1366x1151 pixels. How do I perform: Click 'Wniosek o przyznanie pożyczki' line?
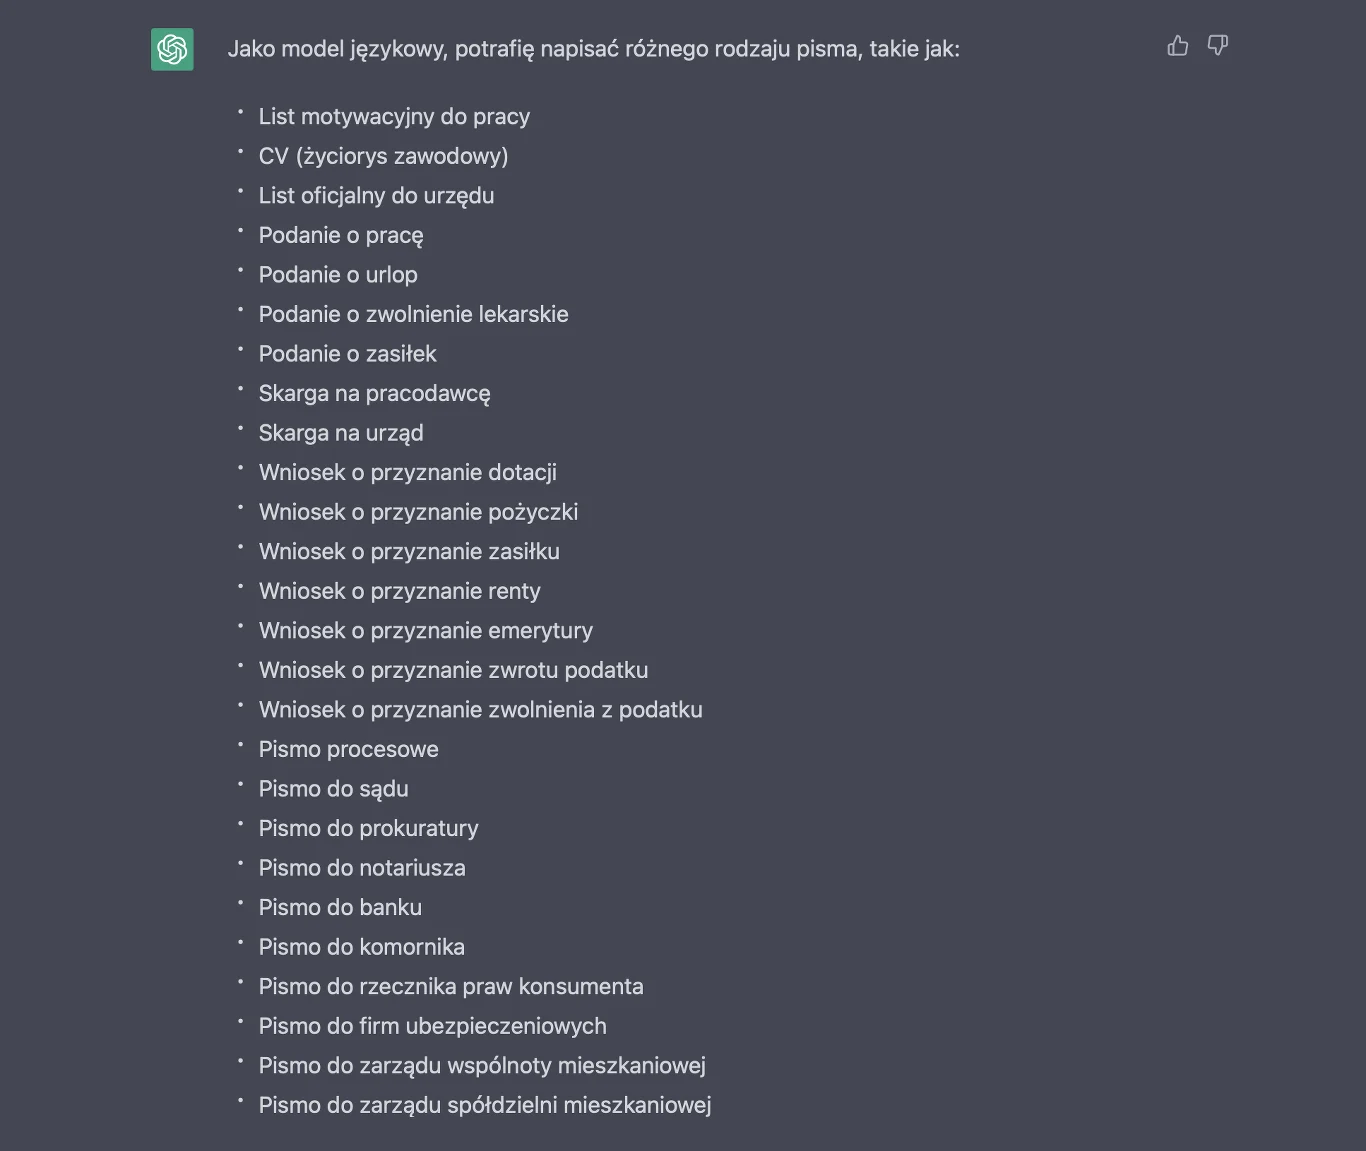click(418, 512)
